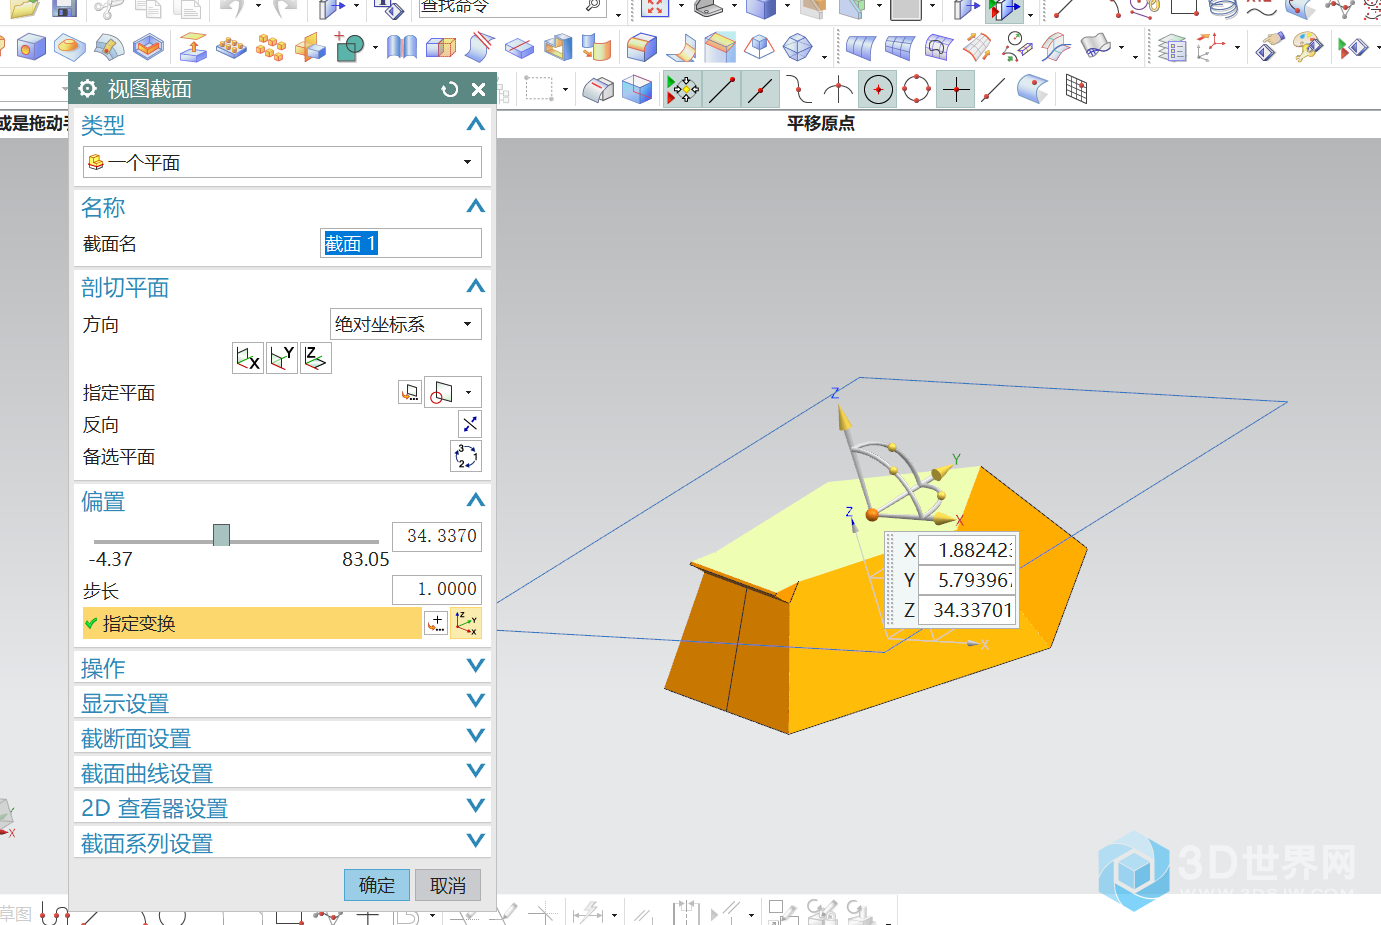
Task: Toggle the enable snap point button
Action: coord(683,90)
